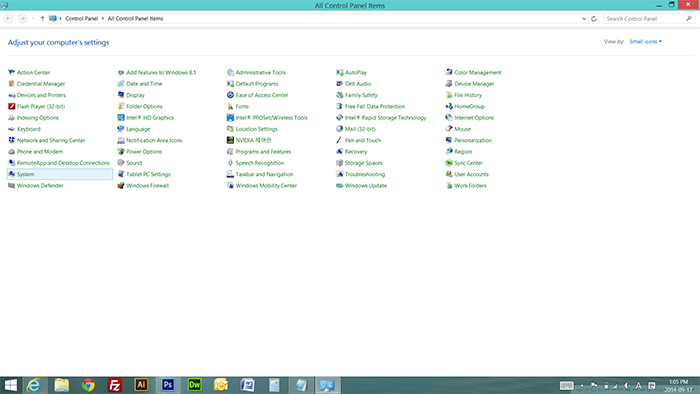The image size is (700, 394).
Task: Expand the View by Small icons dropdown
Action: tap(646, 41)
